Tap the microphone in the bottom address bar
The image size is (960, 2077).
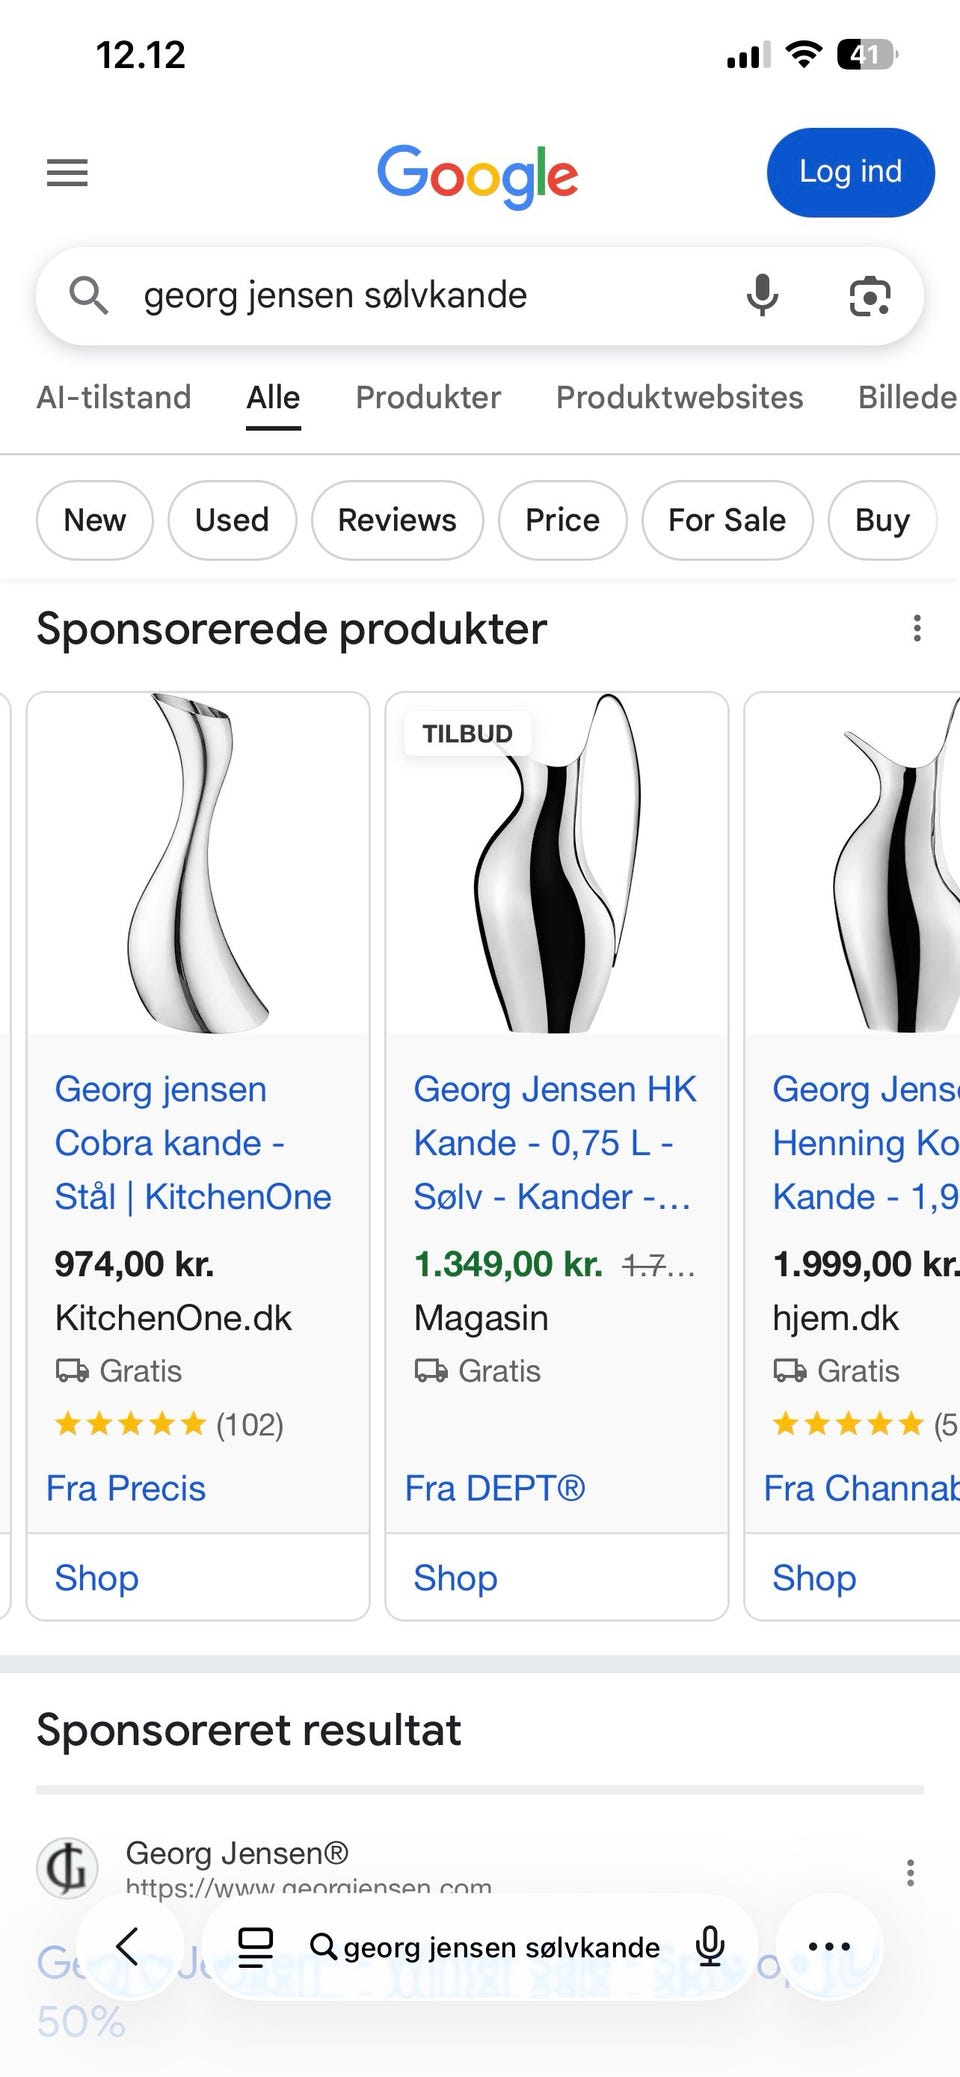[710, 1947]
